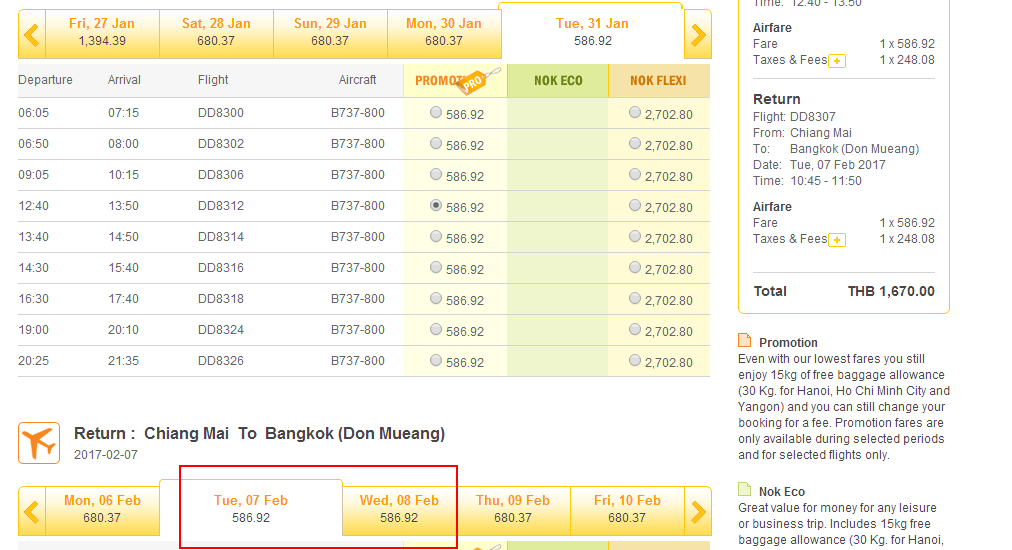Select Mon, 30 Jan departure date tab

(x=444, y=32)
